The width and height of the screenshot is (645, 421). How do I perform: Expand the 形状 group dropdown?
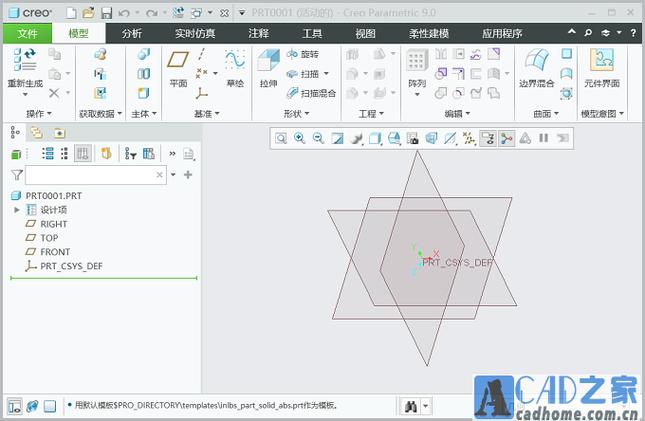pyautogui.click(x=296, y=114)
